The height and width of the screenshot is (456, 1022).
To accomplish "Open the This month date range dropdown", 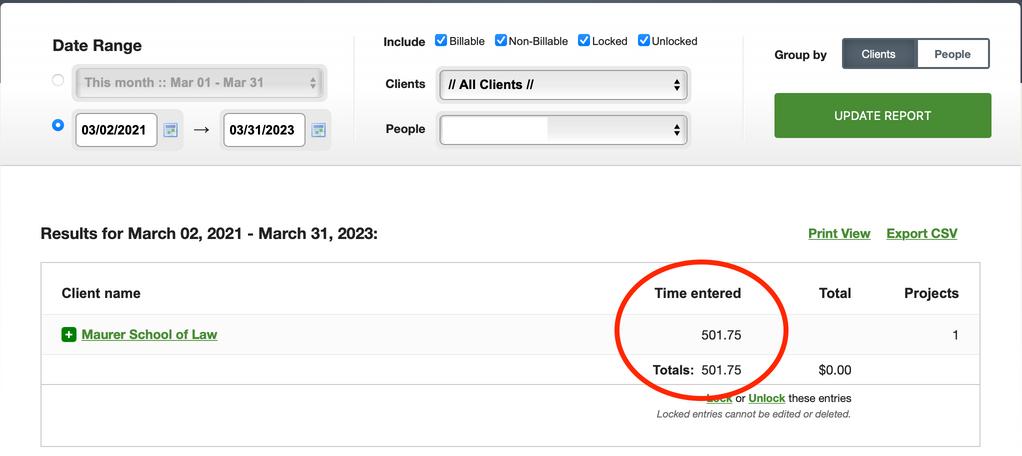I will pos(199,83).
